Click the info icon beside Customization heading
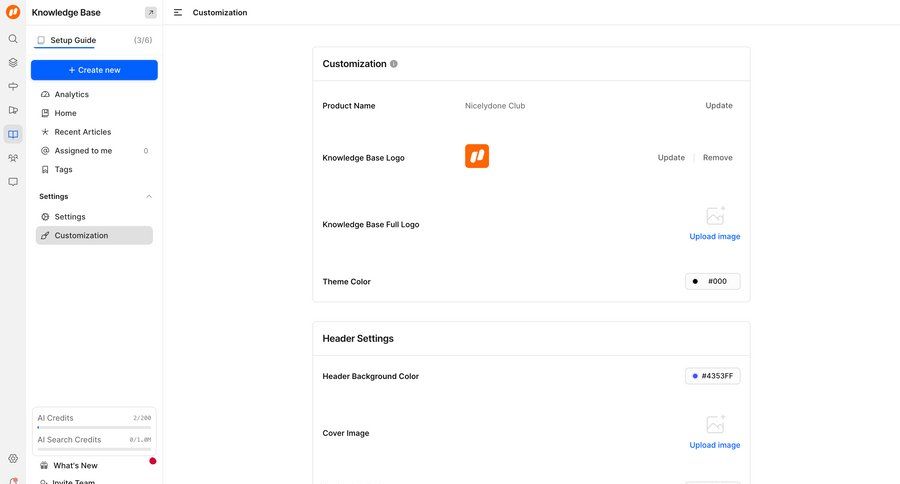900x484 pixels. [394, 64]
